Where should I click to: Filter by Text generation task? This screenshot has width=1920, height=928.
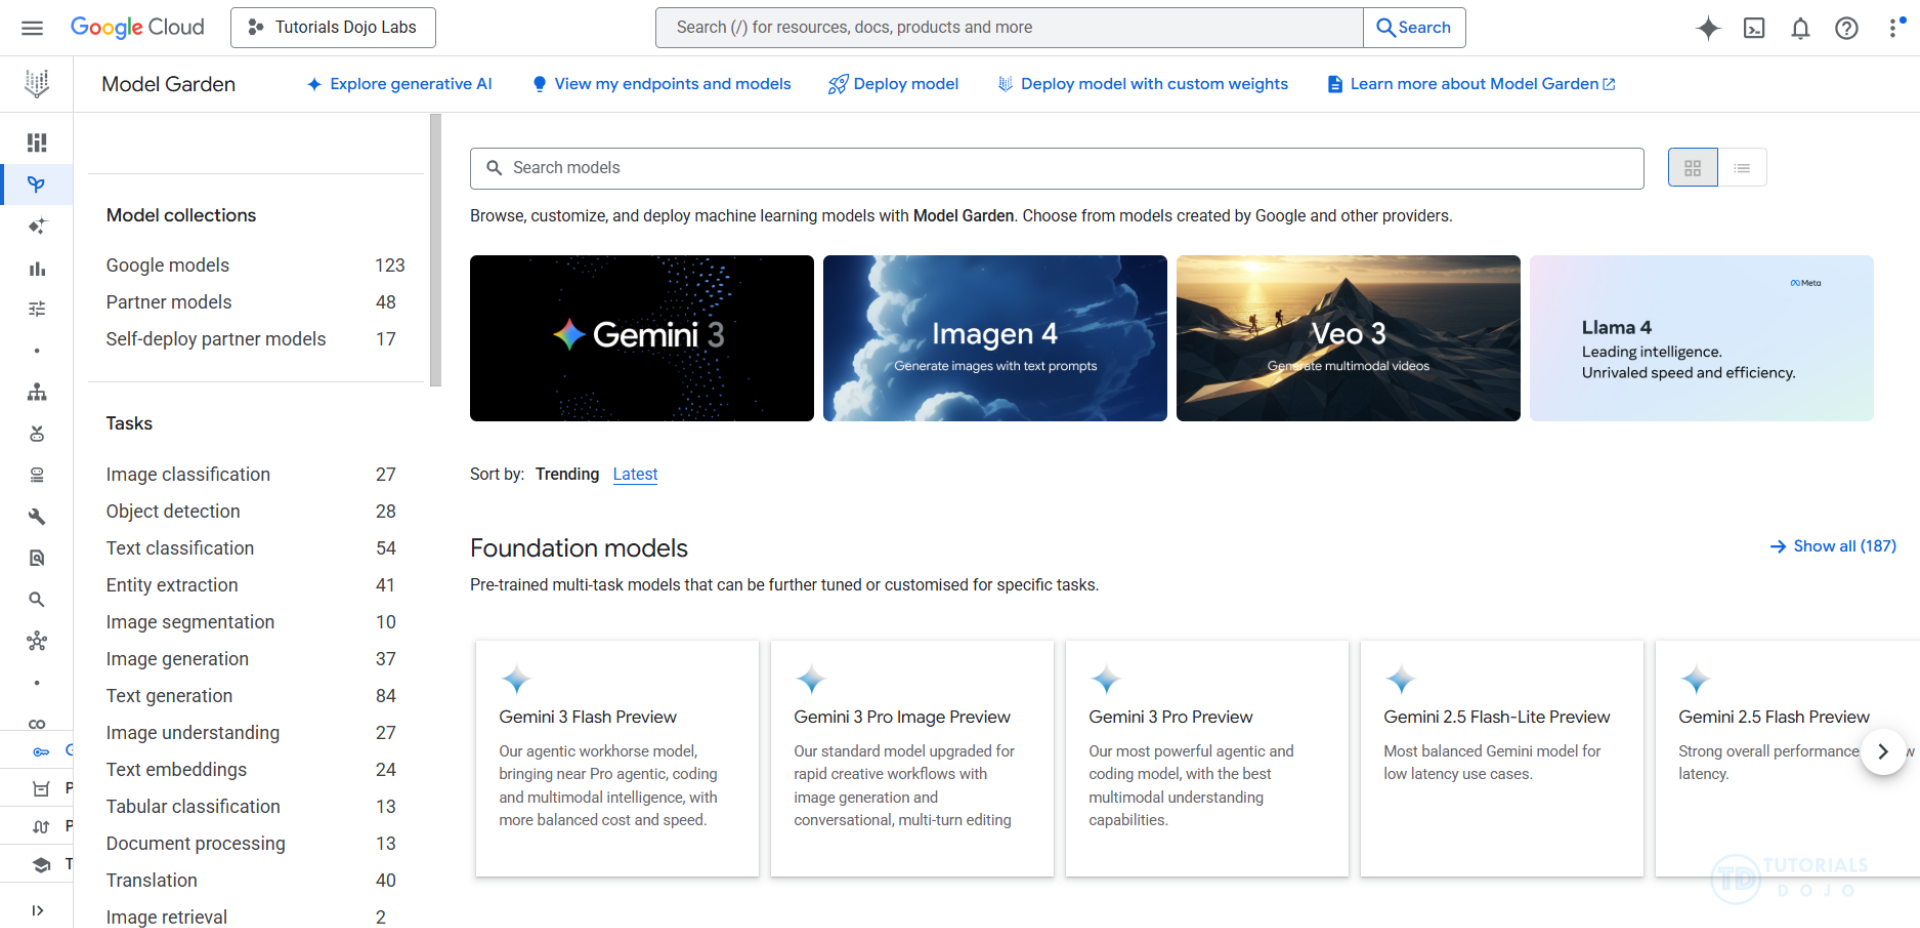pyautogui.click(x=169, y=696)
